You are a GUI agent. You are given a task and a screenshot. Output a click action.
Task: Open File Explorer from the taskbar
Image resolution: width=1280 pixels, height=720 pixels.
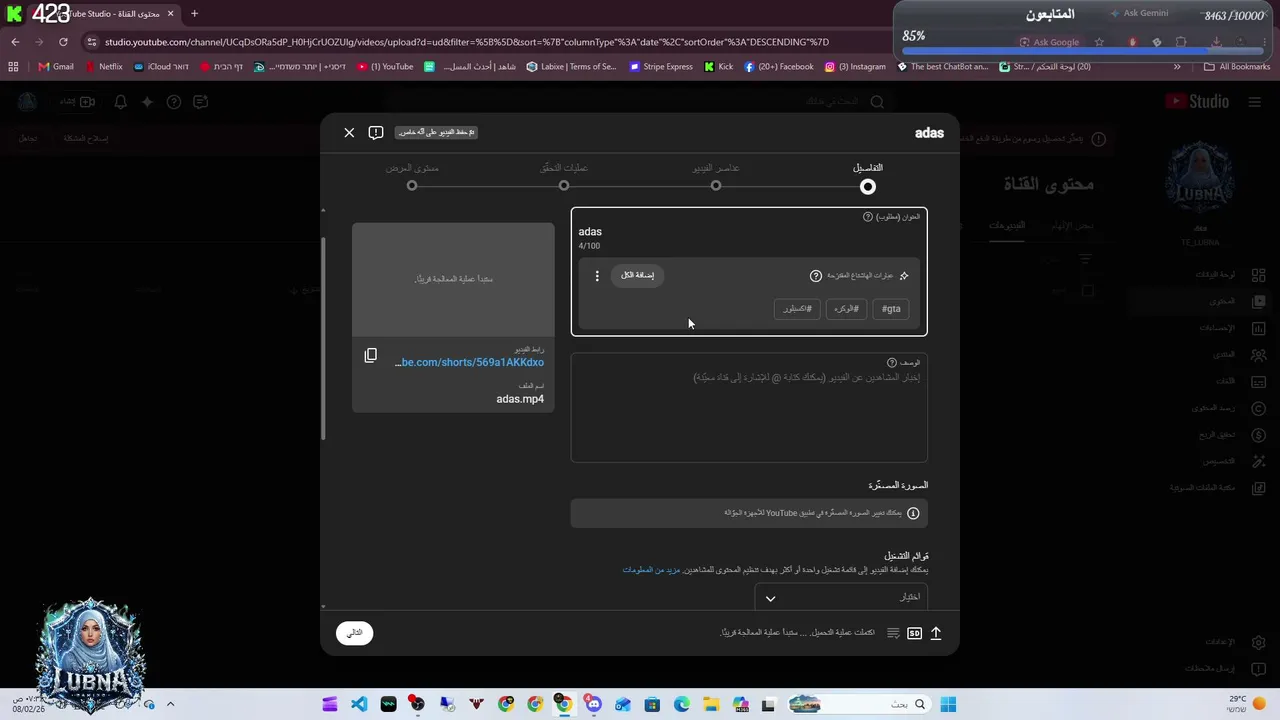coord(711,705)
